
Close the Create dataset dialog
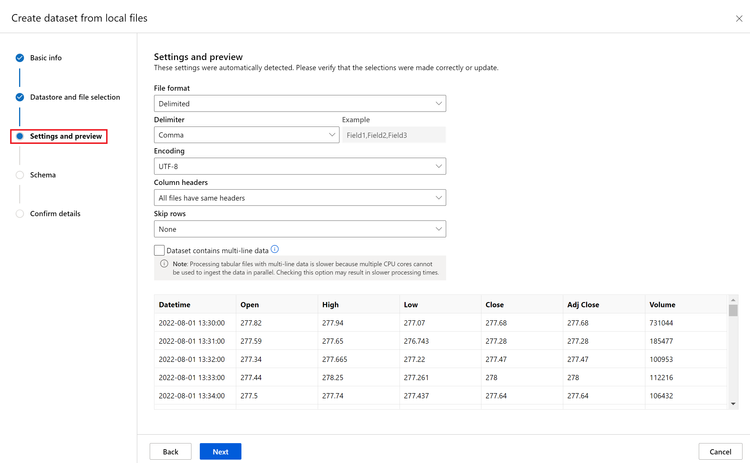(739, 19)
